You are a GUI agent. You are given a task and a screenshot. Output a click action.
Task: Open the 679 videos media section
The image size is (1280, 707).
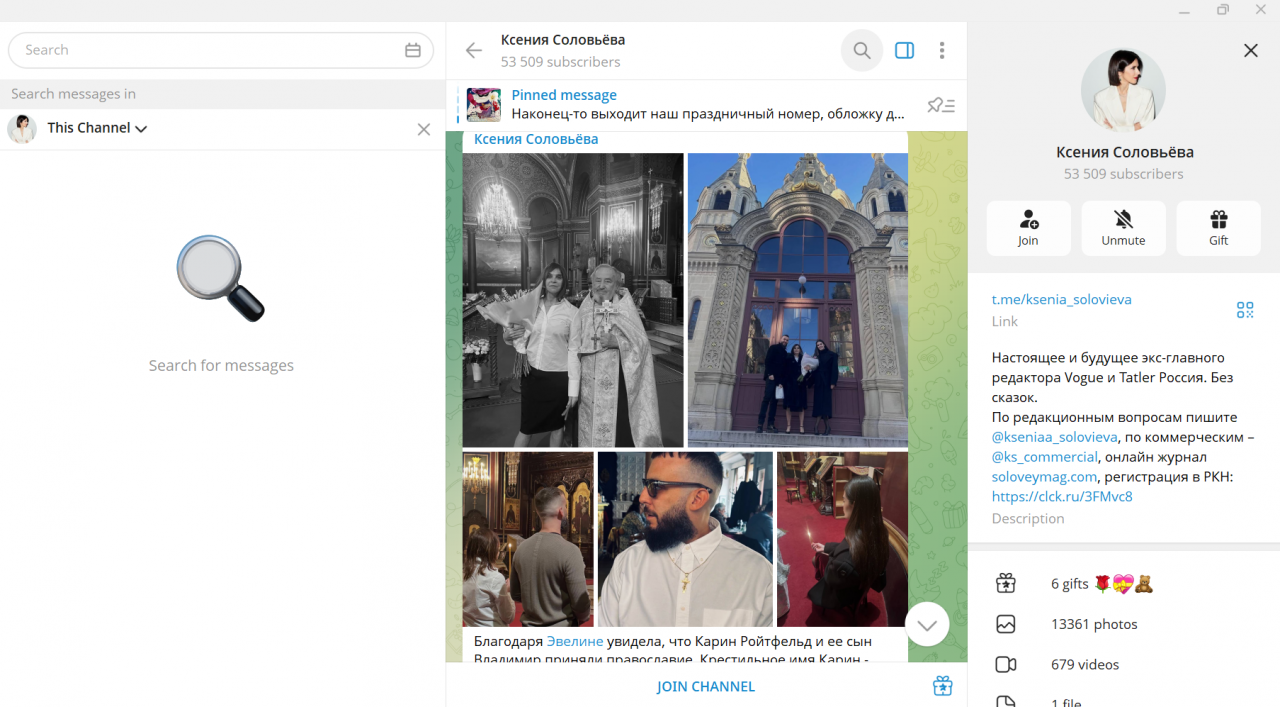[1085, 664]
